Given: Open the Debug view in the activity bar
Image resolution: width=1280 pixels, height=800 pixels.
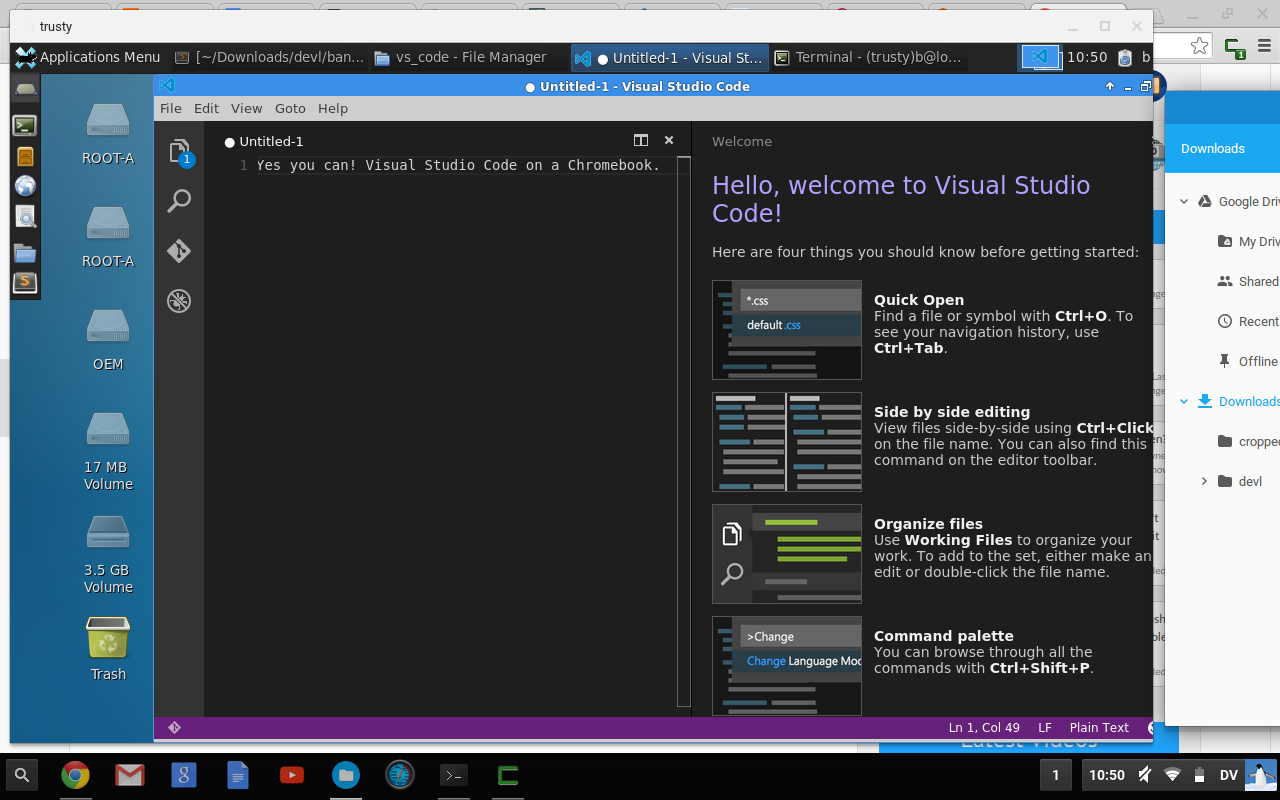Looking at the screenshot, I should click(179, 301).
